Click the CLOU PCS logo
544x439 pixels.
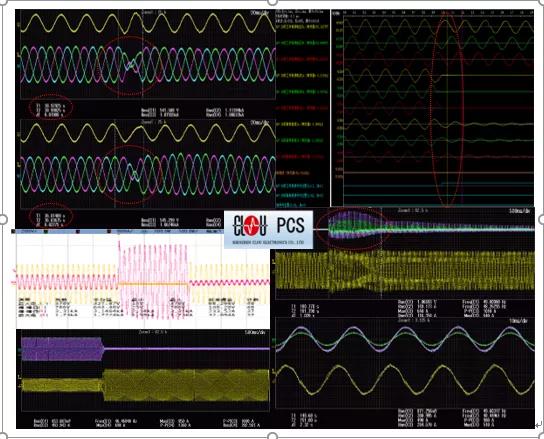(x=269, y=230)
